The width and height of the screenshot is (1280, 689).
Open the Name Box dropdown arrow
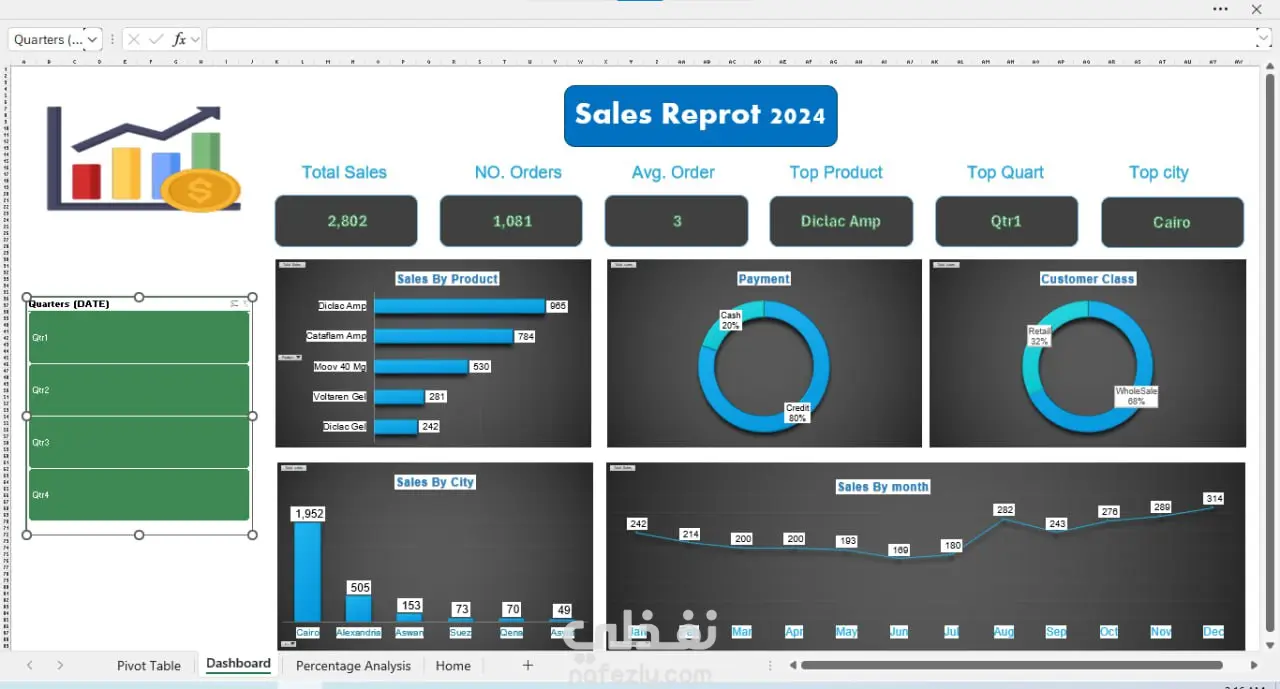pos(93,39)
